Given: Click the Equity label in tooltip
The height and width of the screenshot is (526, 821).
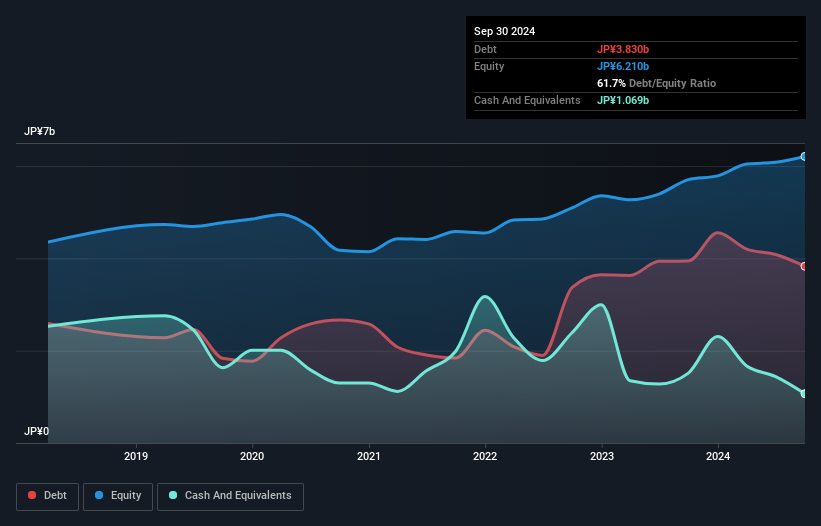Looking at the screenshot, I should [x=489, y=66].
